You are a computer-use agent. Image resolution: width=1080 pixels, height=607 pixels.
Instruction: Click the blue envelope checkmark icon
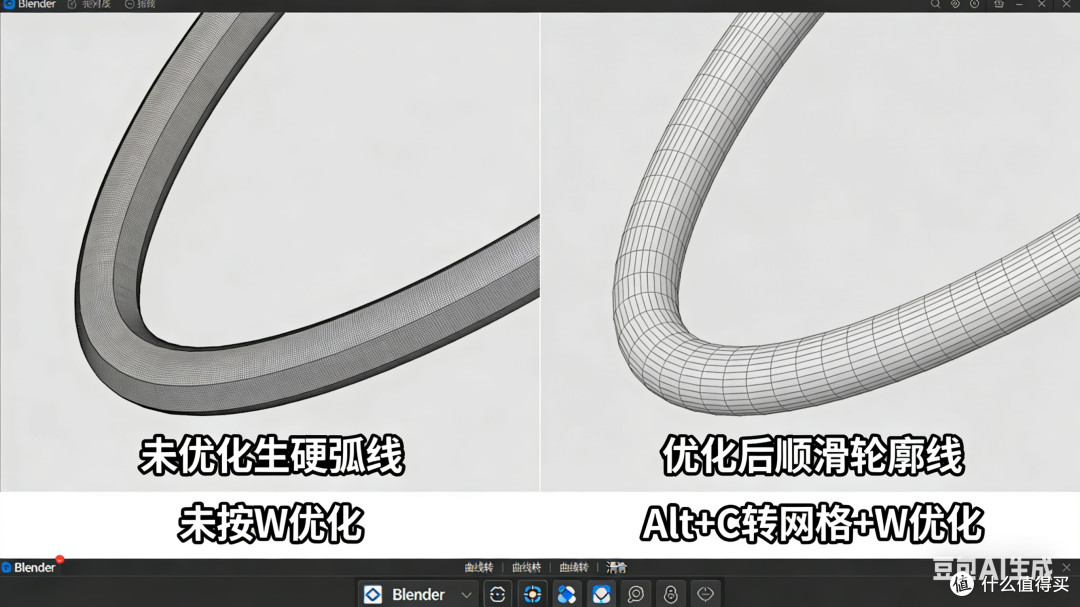[x=601, y=594]
